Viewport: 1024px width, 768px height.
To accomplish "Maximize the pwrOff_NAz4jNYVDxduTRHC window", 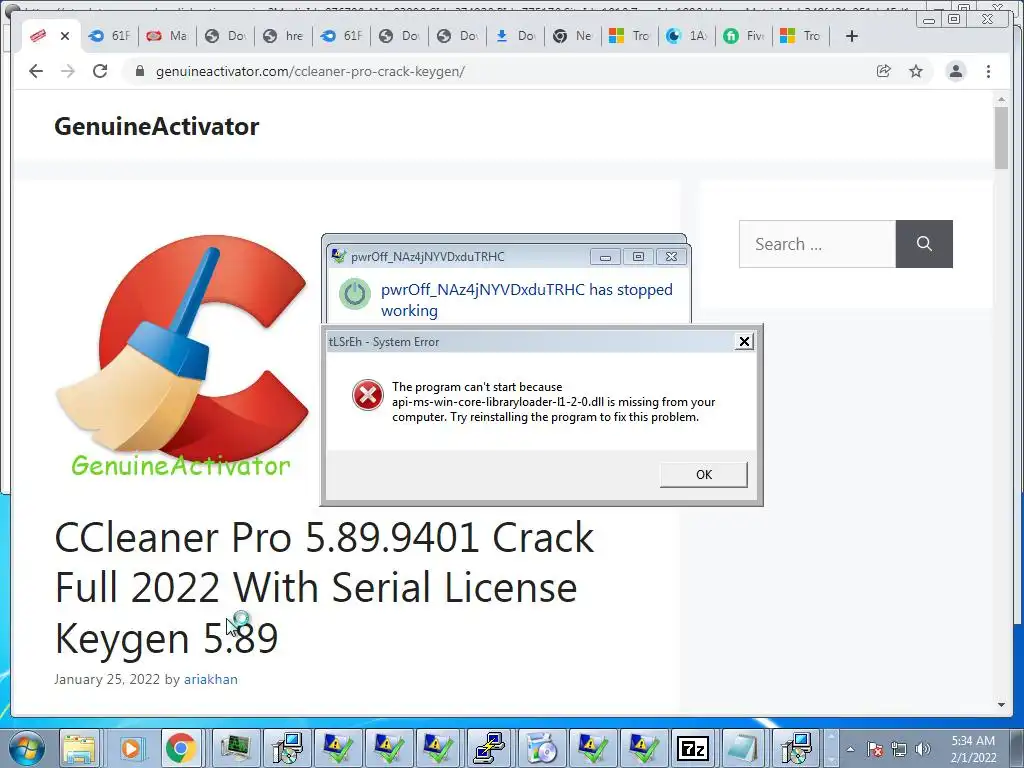I will [x=638, y=257].
